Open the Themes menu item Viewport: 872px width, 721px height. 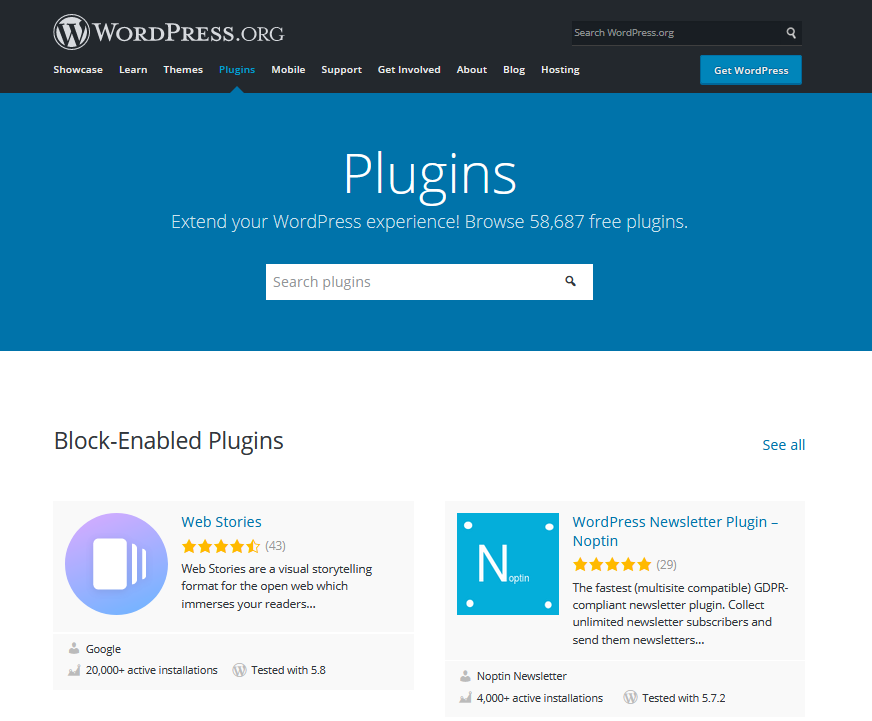[183, 70]
